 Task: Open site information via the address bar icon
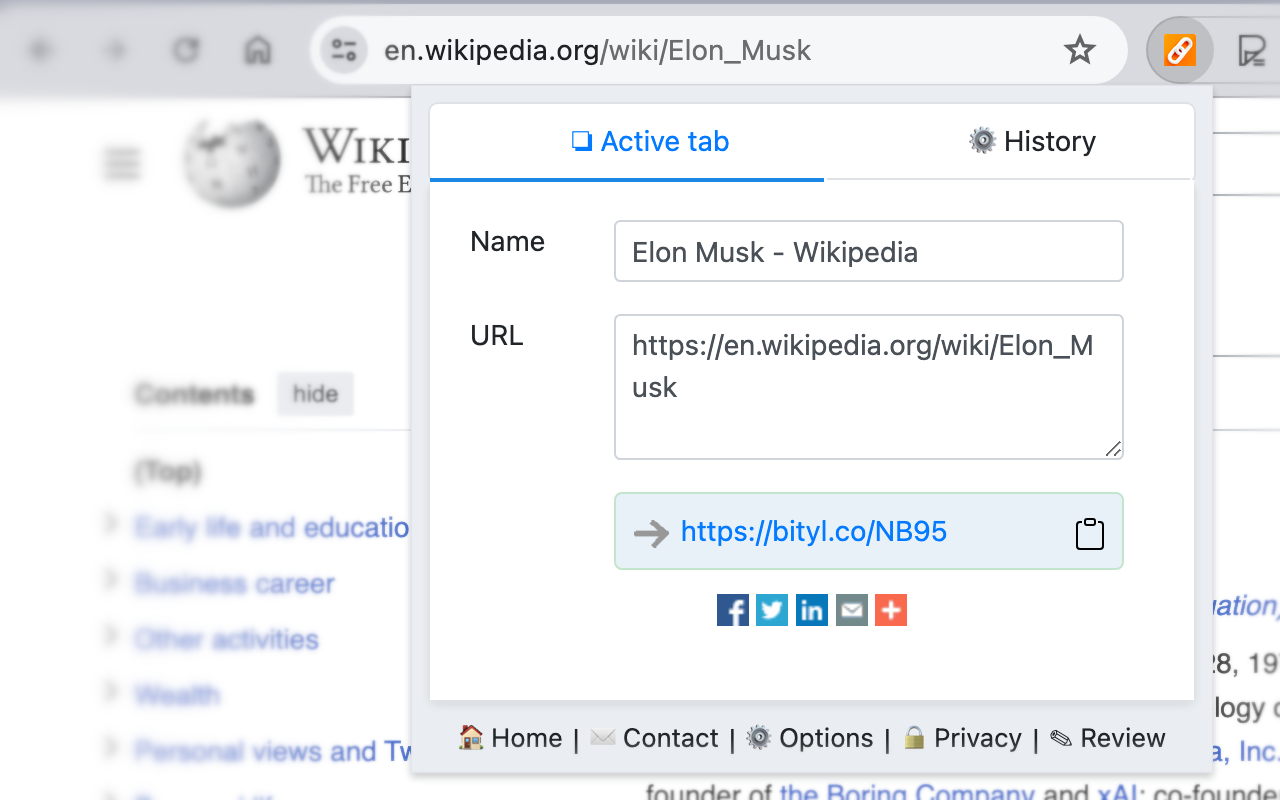click(343, 49)
